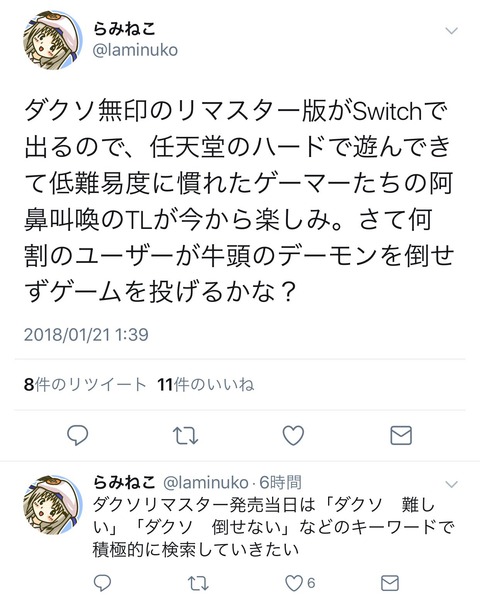480x604 pixels.
Task: Select the らみねこ name on second tweet
Action: coord(124,482)
